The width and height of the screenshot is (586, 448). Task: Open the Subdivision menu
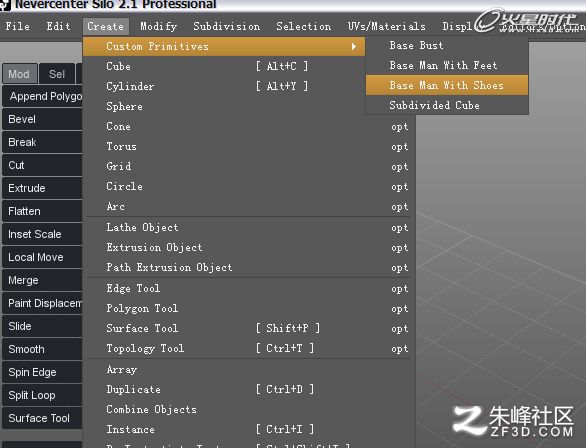[226, 27]
